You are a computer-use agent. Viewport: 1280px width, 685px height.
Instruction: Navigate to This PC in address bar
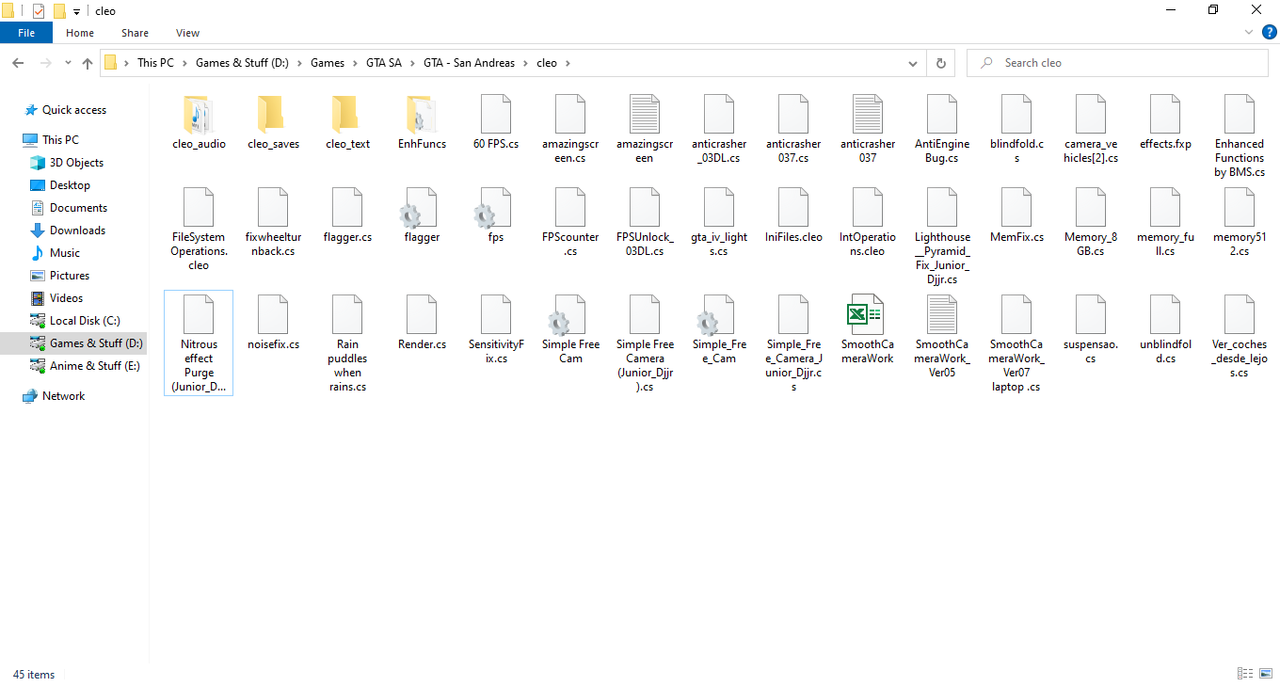tap(155, 63)
